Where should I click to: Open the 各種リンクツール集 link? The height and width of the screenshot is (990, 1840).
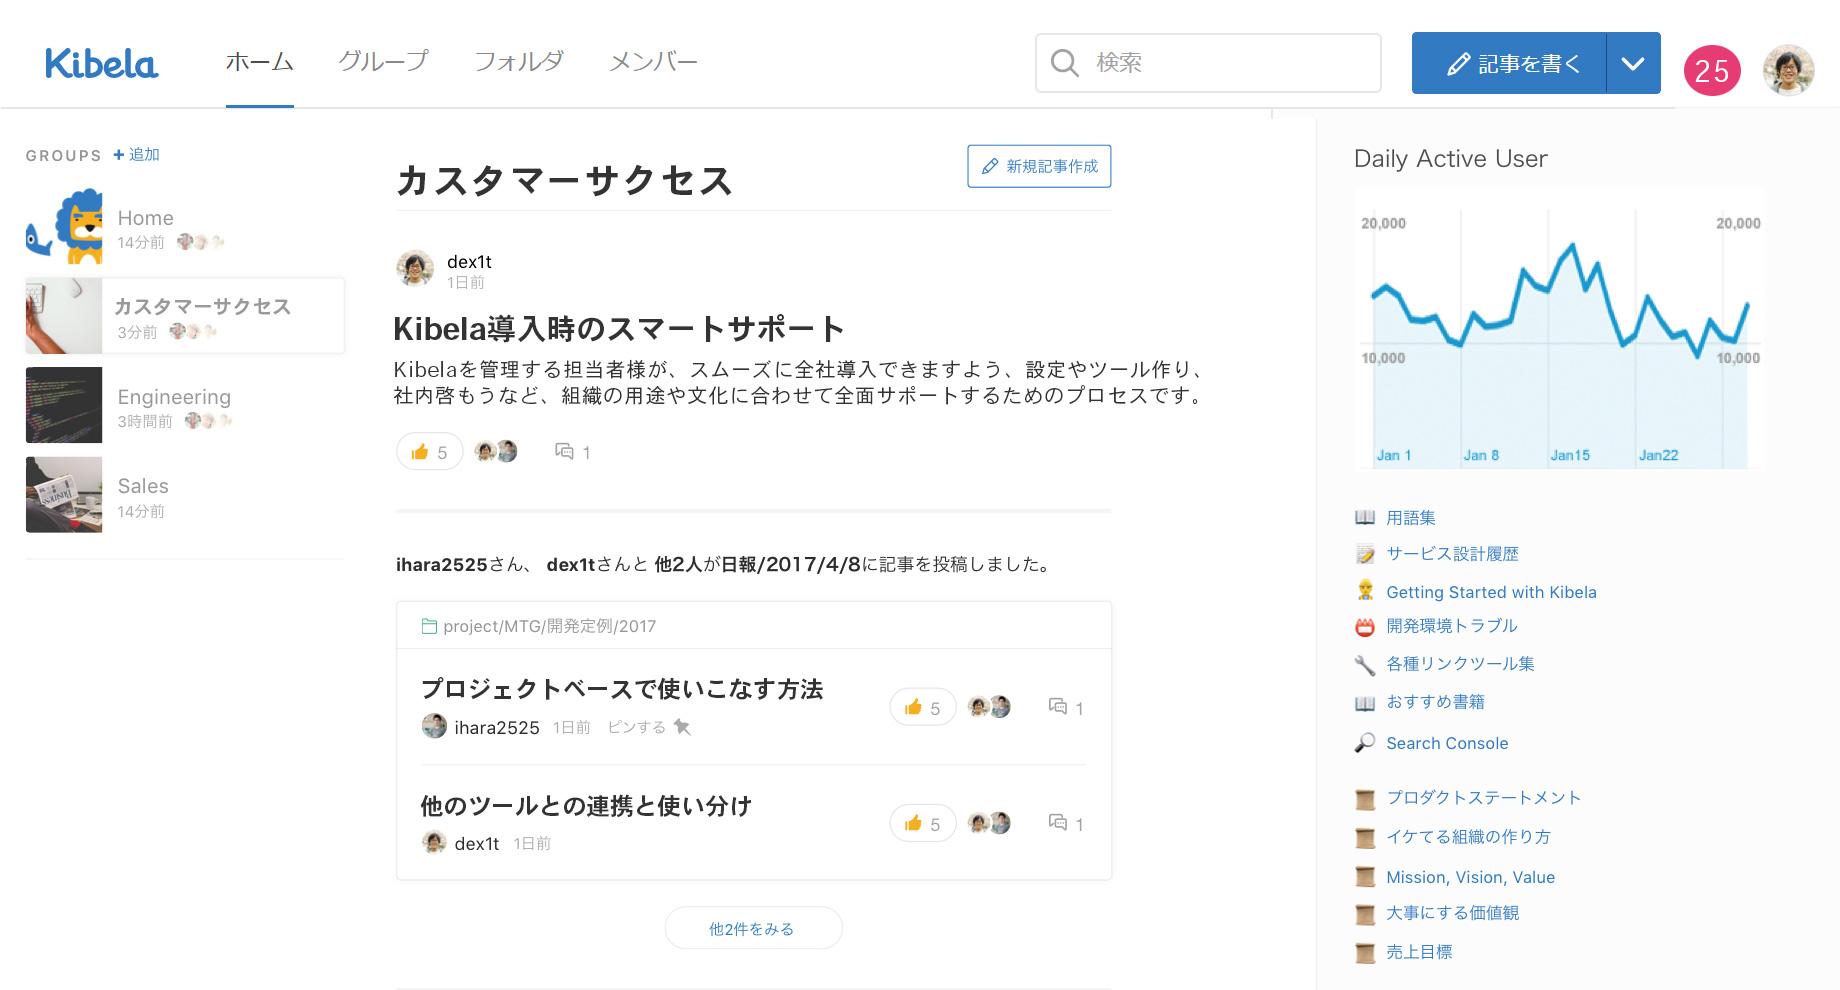pyautogui.click(x=1460, y=664)
